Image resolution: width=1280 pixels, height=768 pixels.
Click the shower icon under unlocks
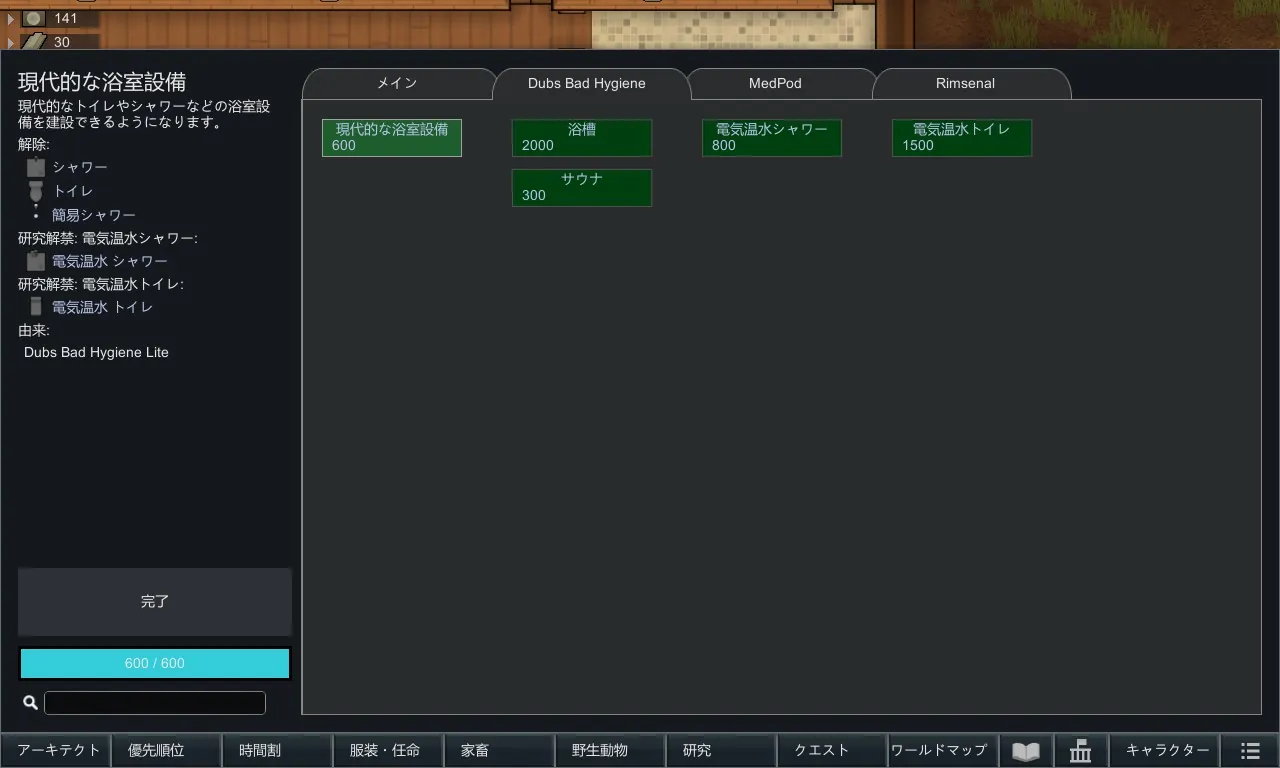[36, 167]
